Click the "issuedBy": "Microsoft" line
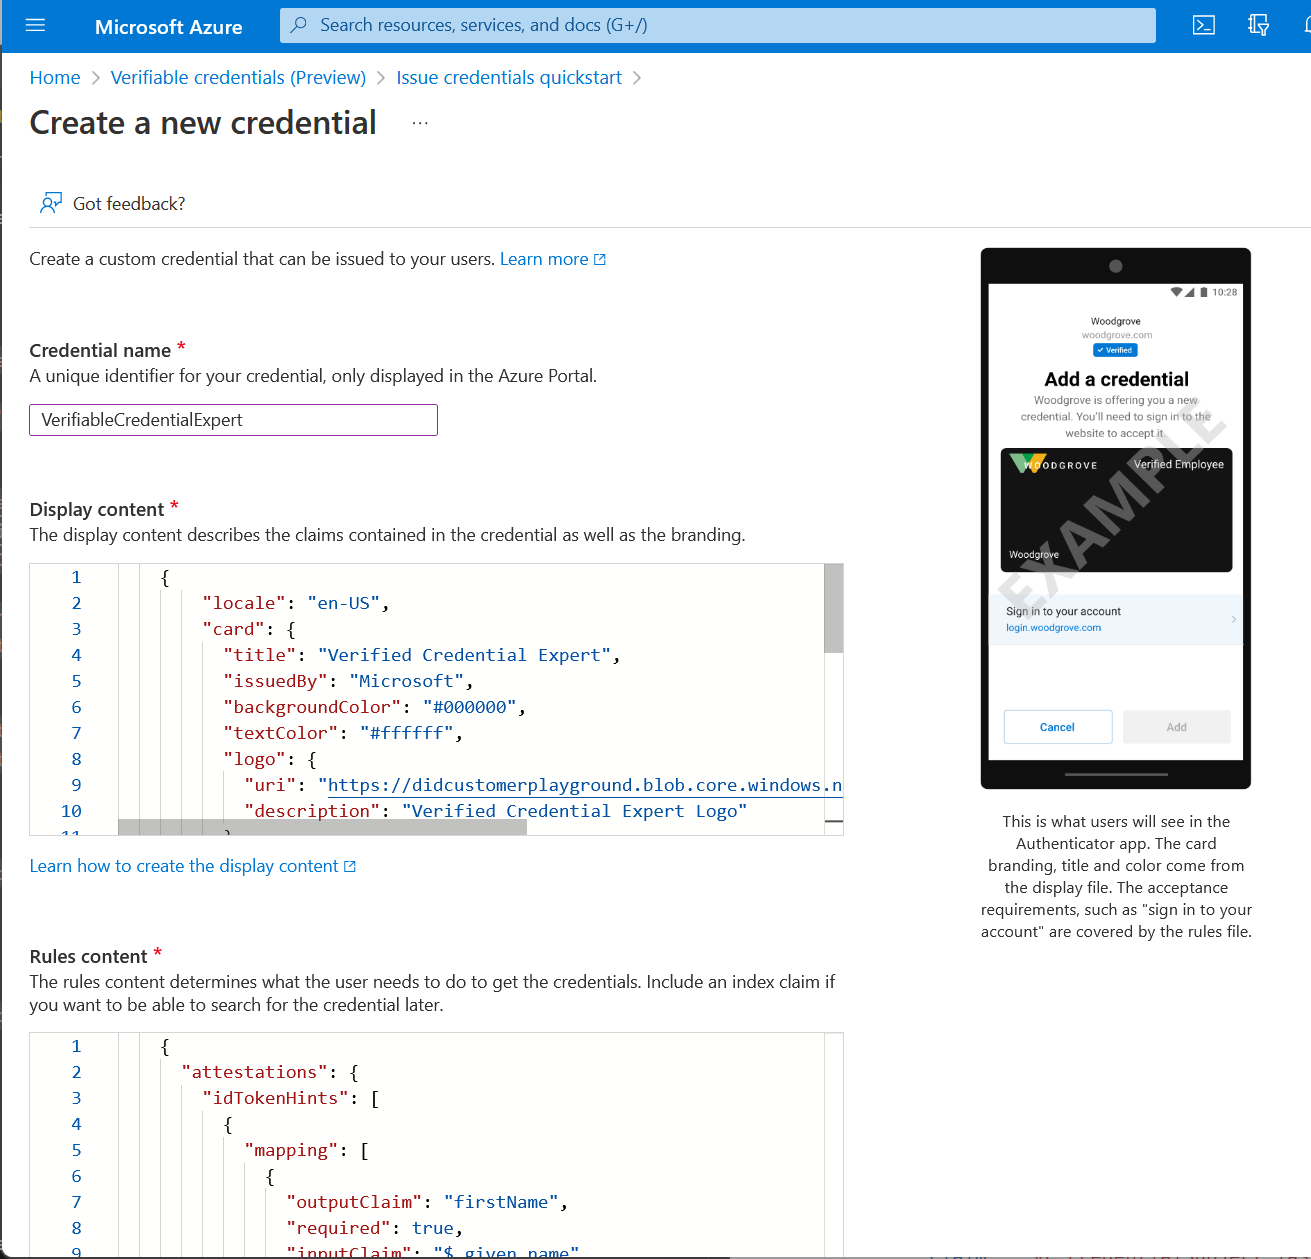 (347, 681)
